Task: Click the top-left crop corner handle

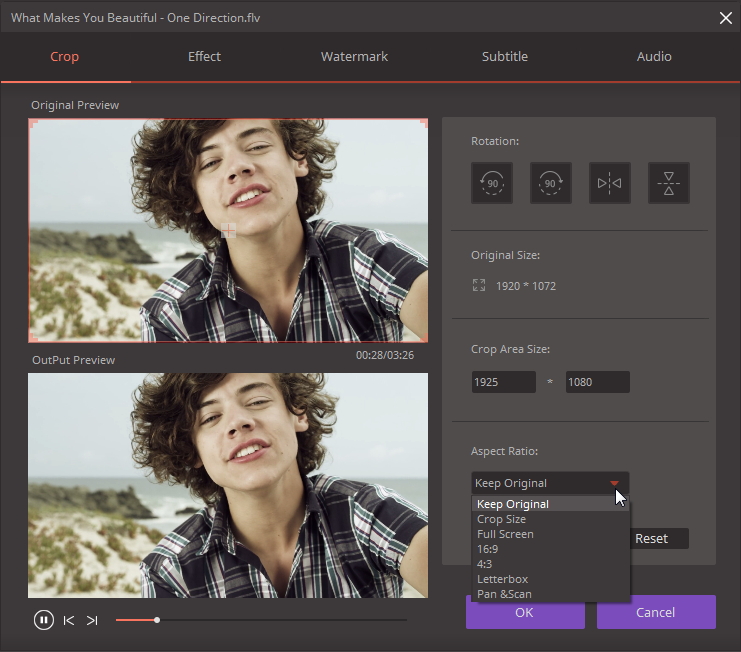Action: 33,123
